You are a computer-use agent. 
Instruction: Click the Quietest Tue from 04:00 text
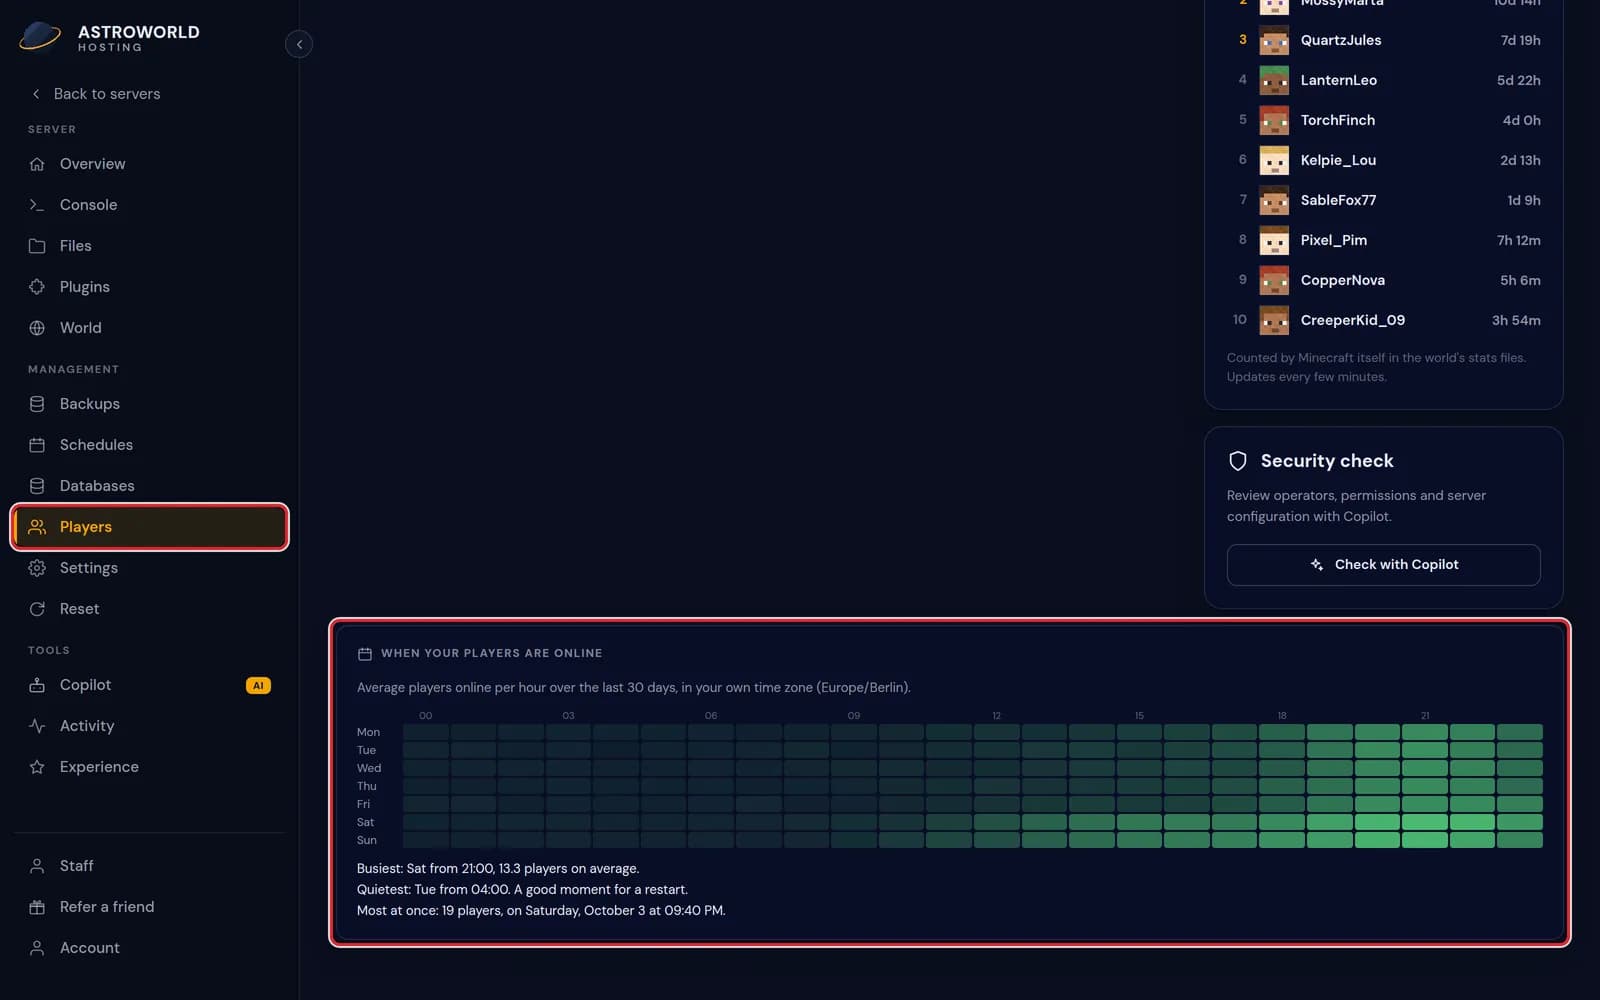522,890
